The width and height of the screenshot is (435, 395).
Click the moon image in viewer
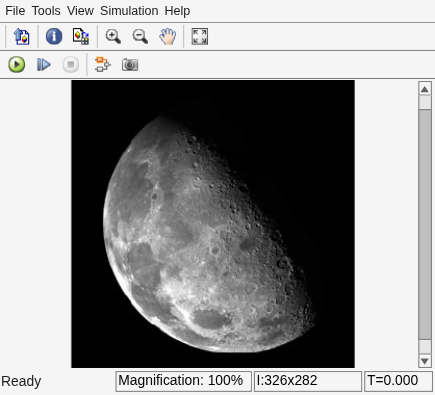pyautogui.click(x=213, y=224)
